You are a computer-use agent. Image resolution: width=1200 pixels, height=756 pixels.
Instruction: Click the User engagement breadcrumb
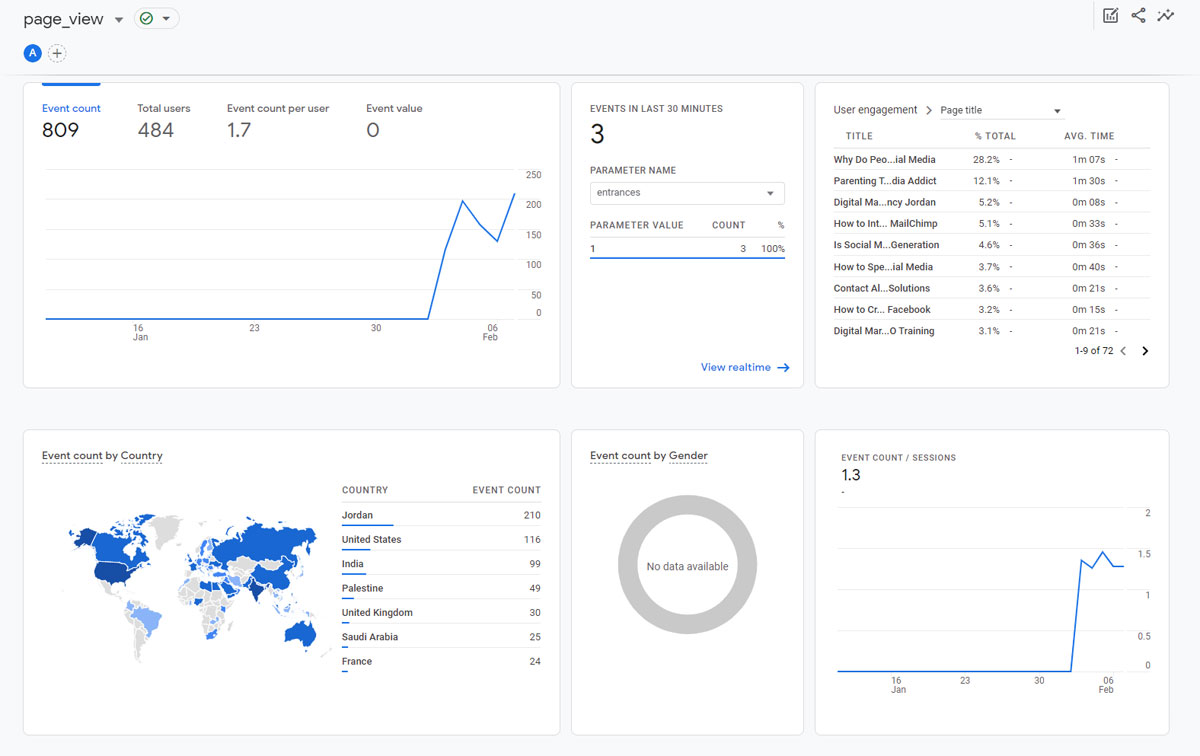(x=875, y=110)
